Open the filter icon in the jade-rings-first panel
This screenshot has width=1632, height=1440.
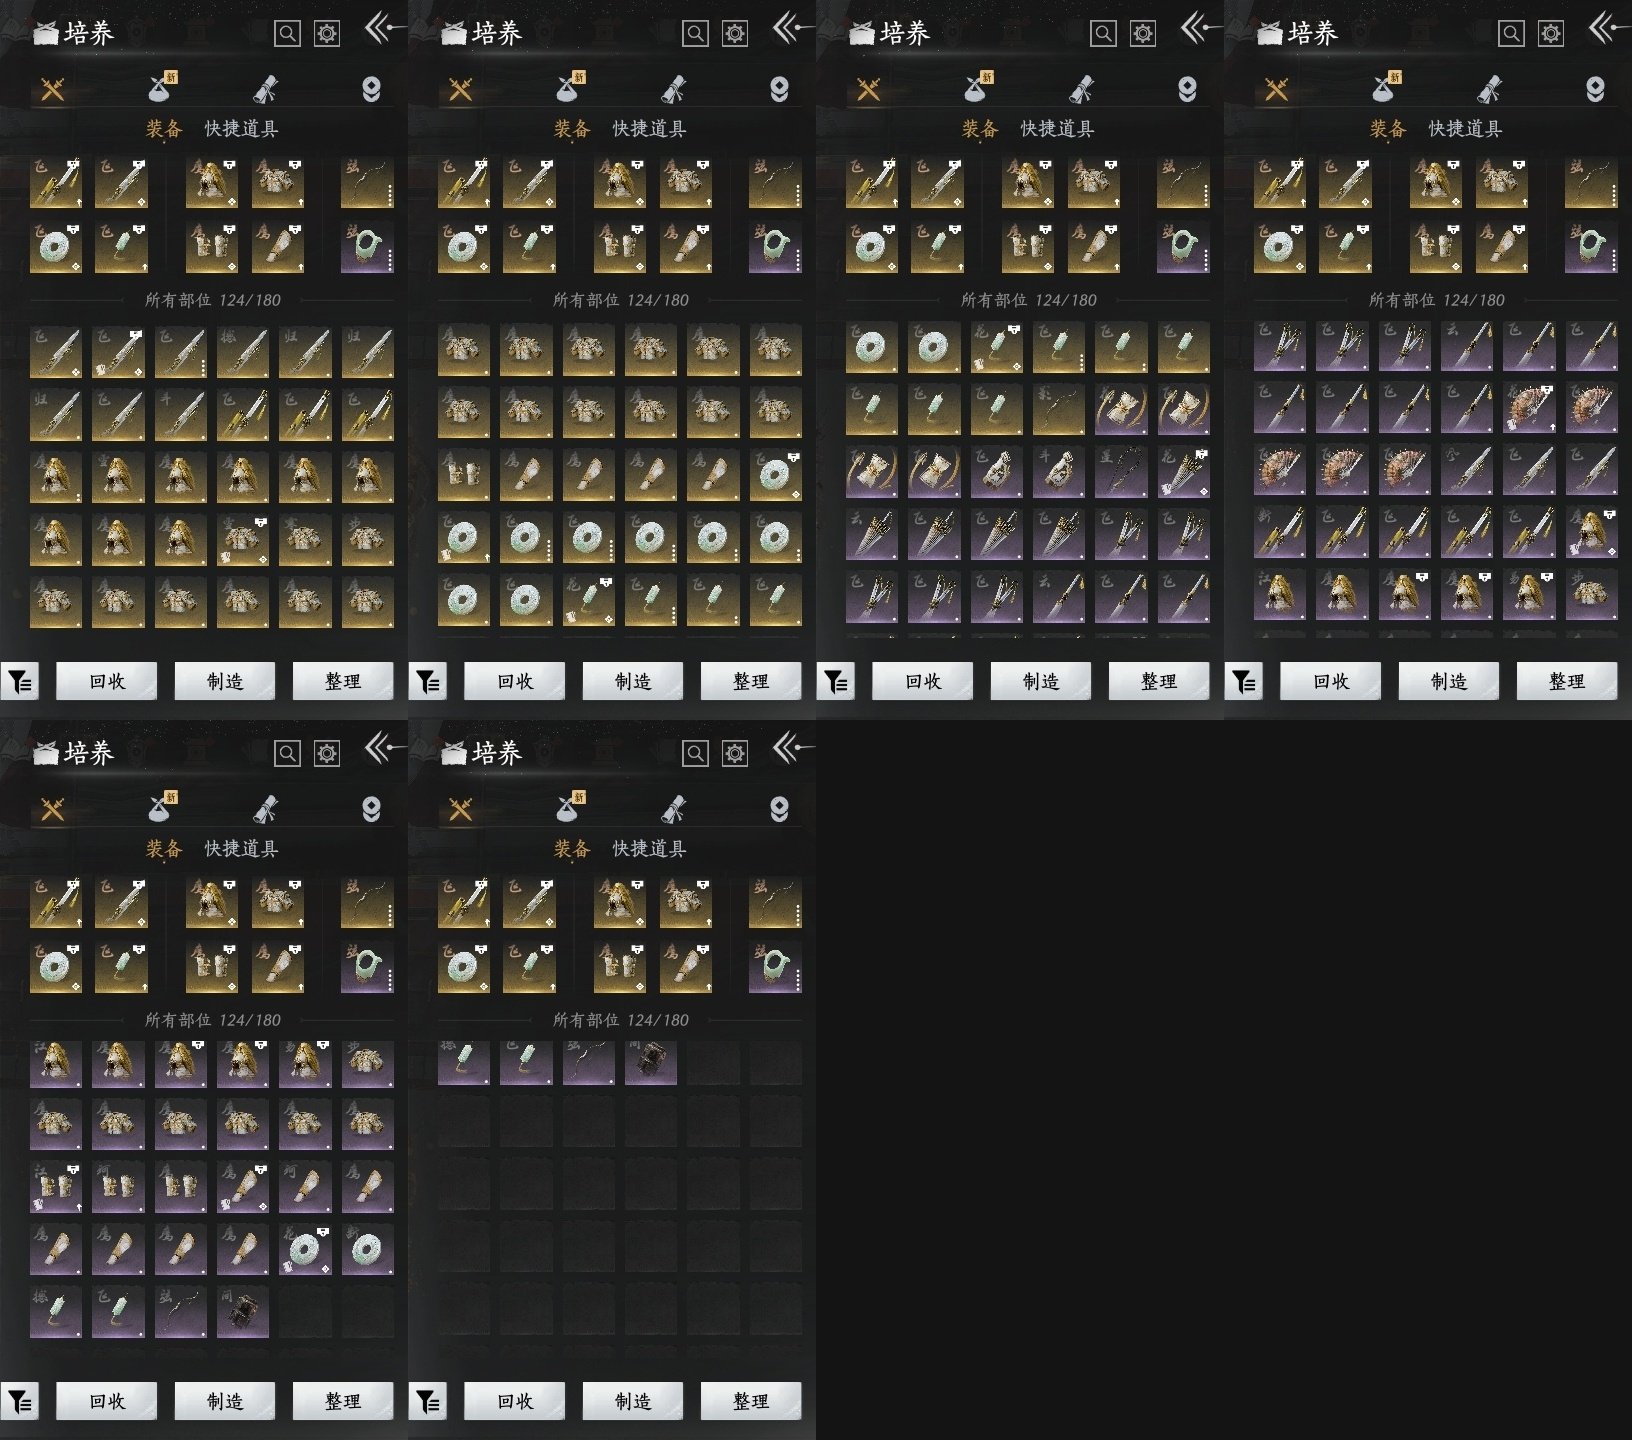pyautogui.click(x=835, y=682)
